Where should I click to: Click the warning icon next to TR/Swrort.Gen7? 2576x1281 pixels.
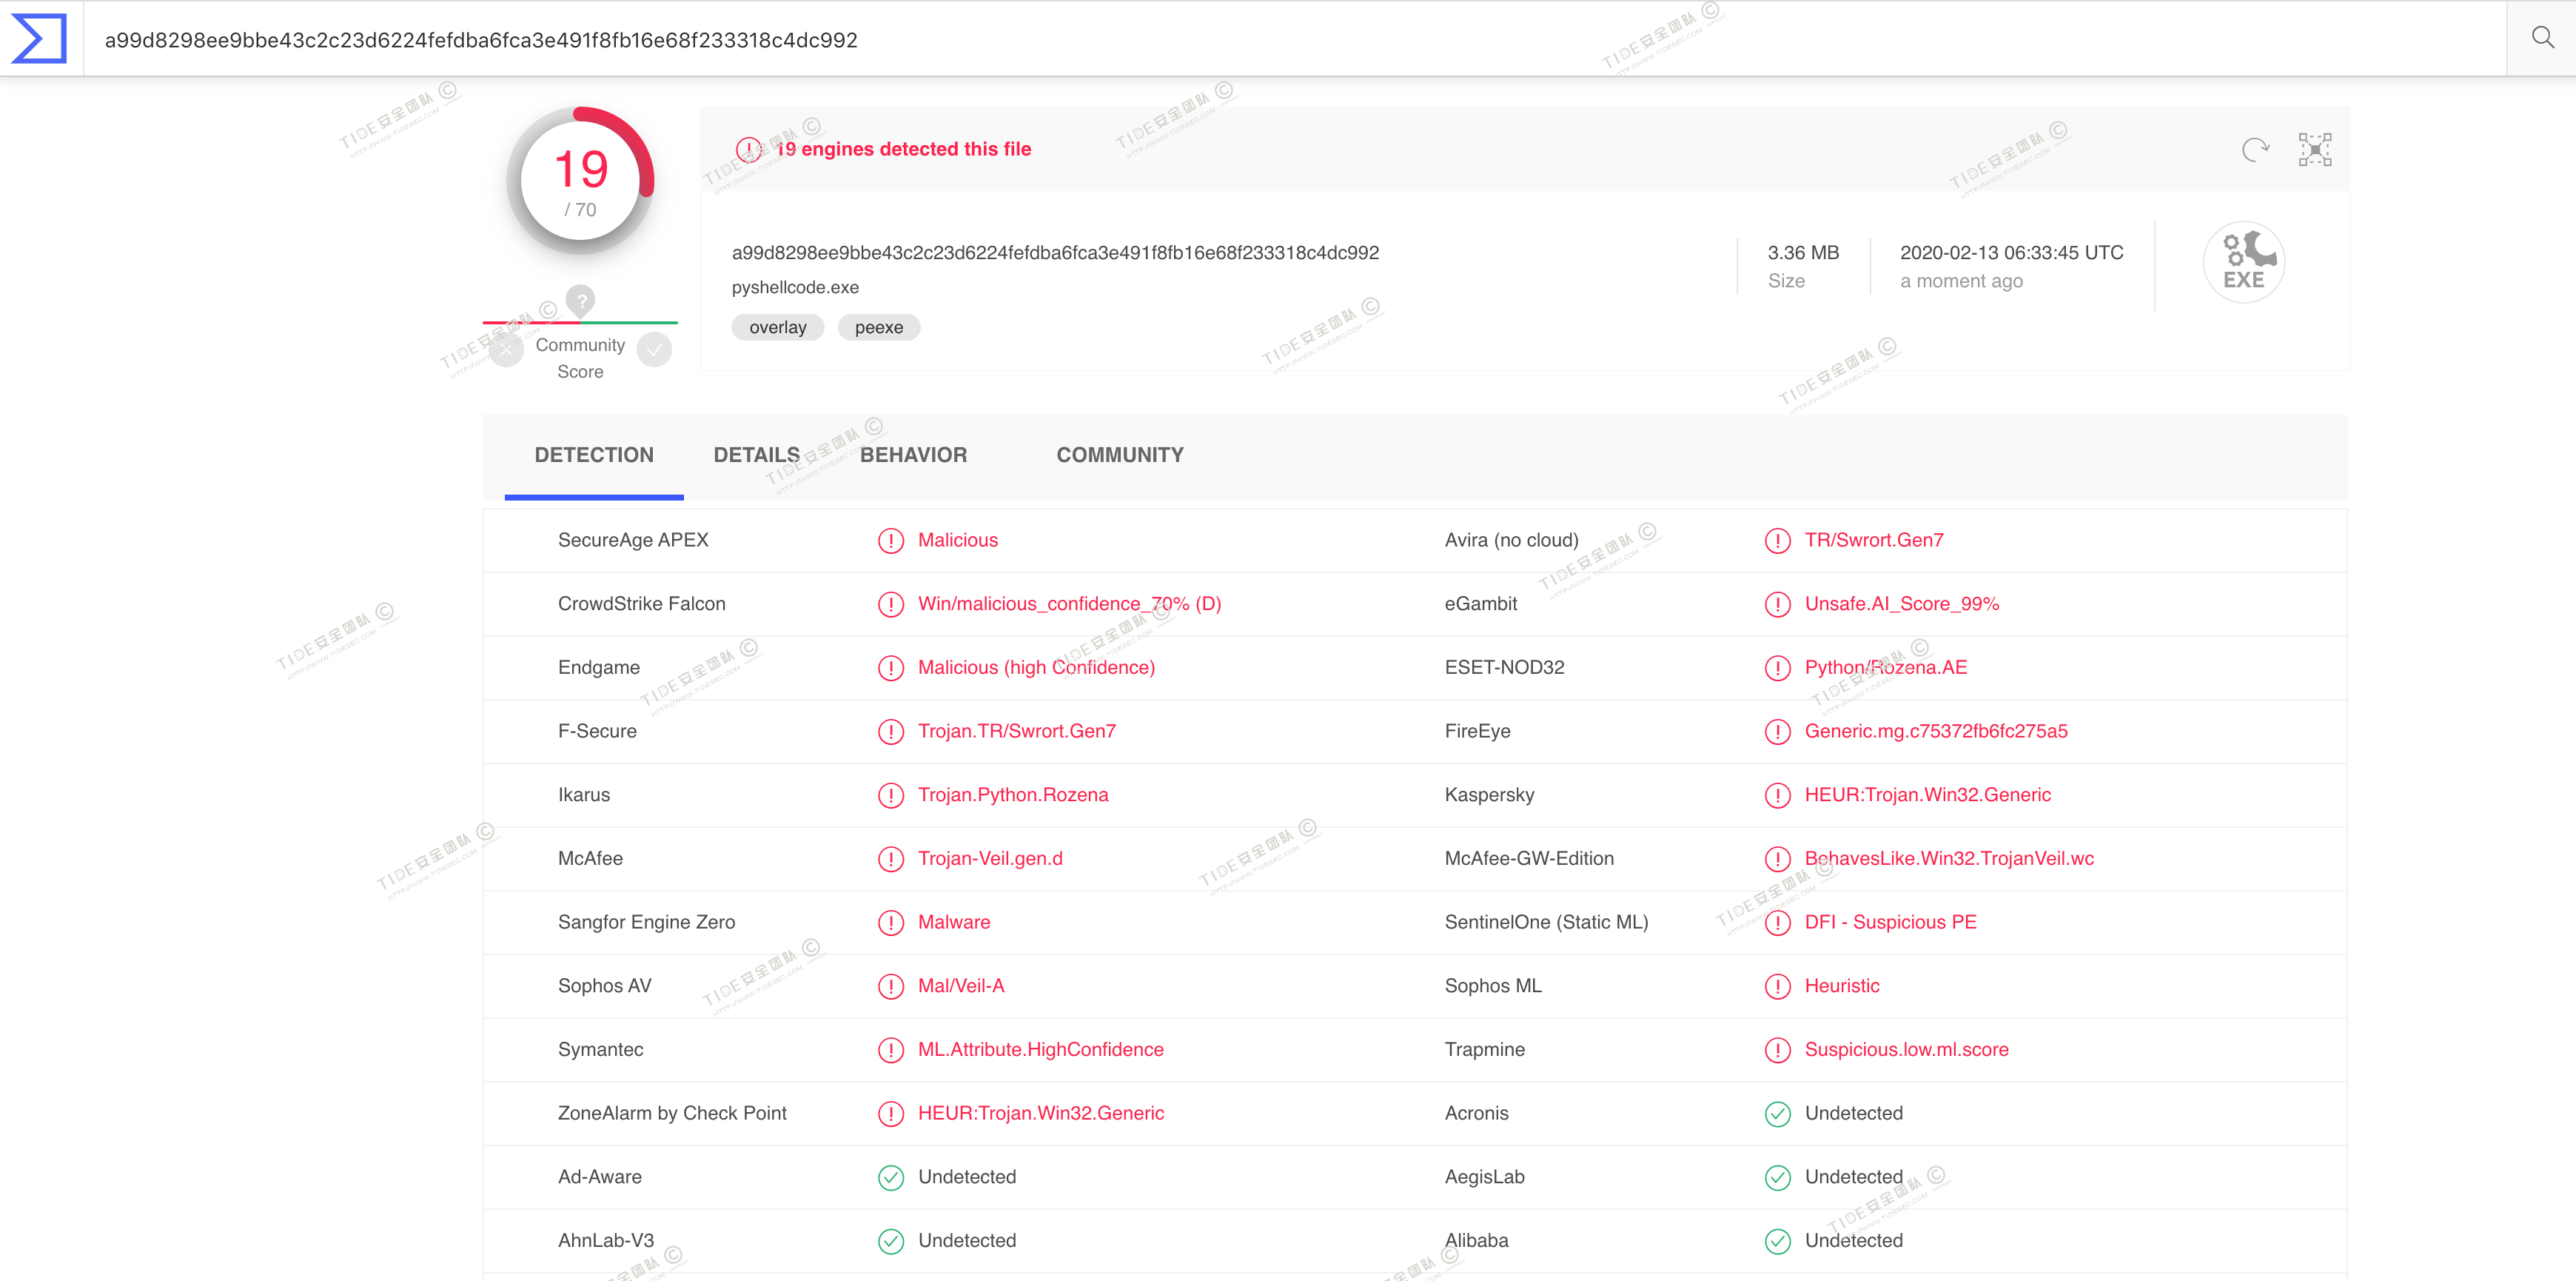[1777, 541]
